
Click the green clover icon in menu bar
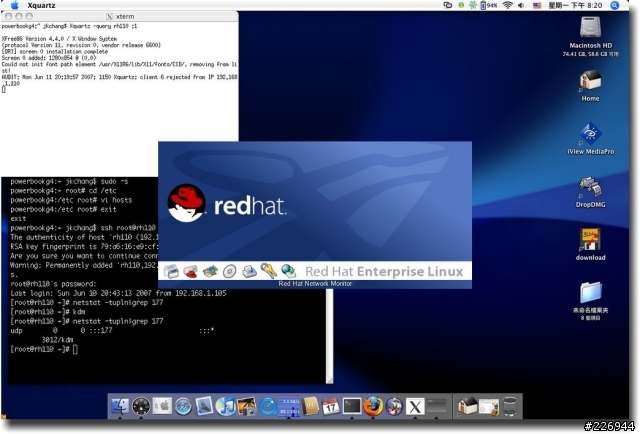[473, 5]
